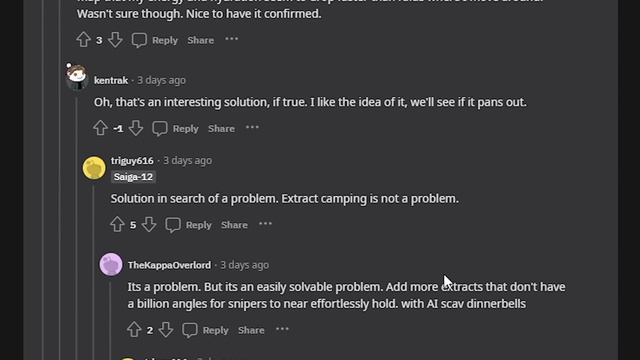Open kentrak's user profile link
Image resolution: width=640 pixels, height=360 pixels.
point(111,80)
